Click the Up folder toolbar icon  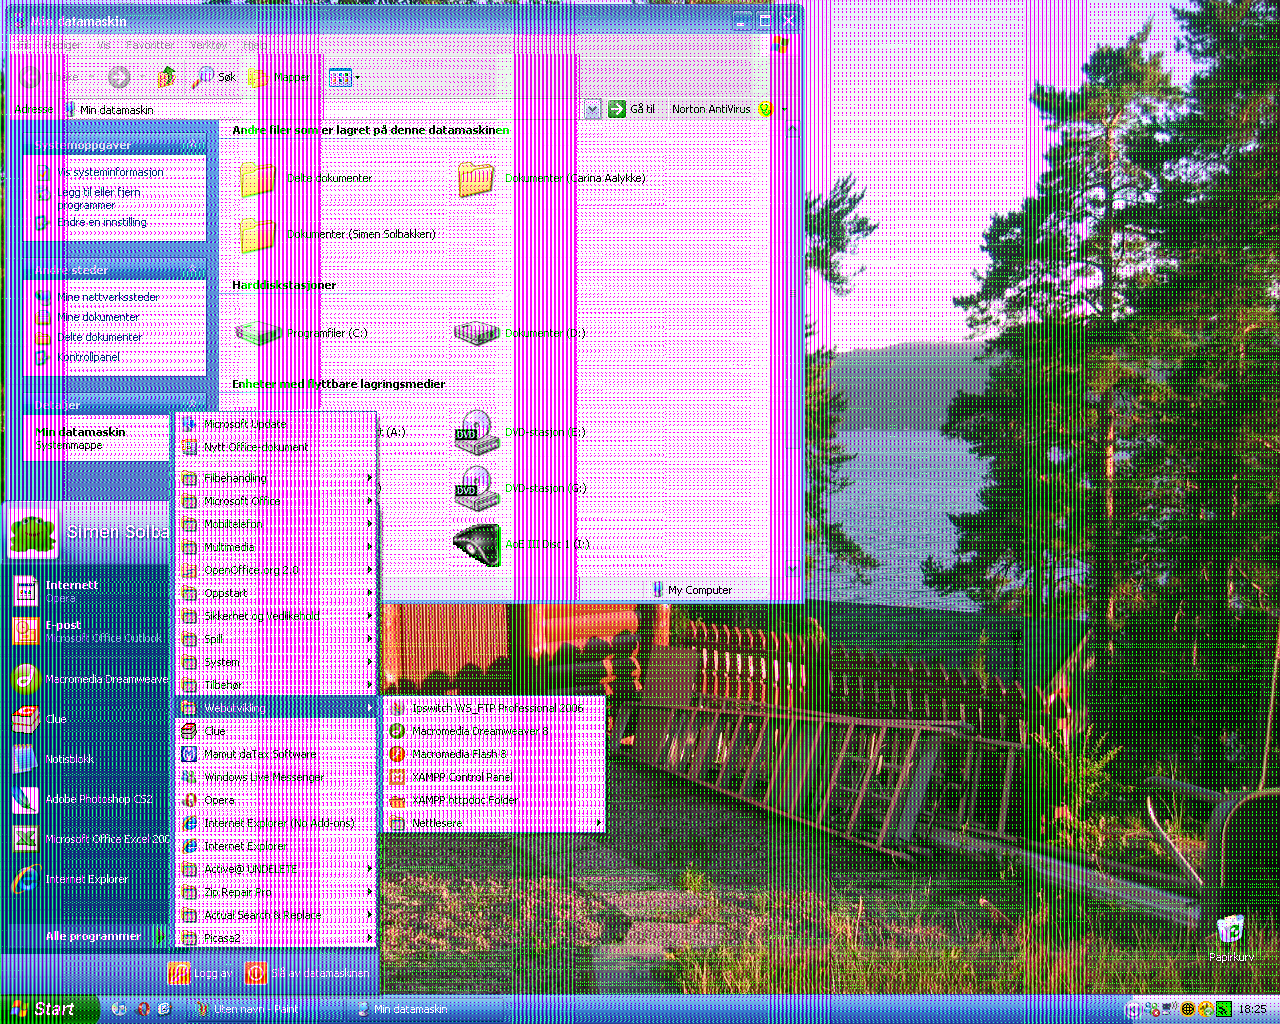(x=166, y=77)
